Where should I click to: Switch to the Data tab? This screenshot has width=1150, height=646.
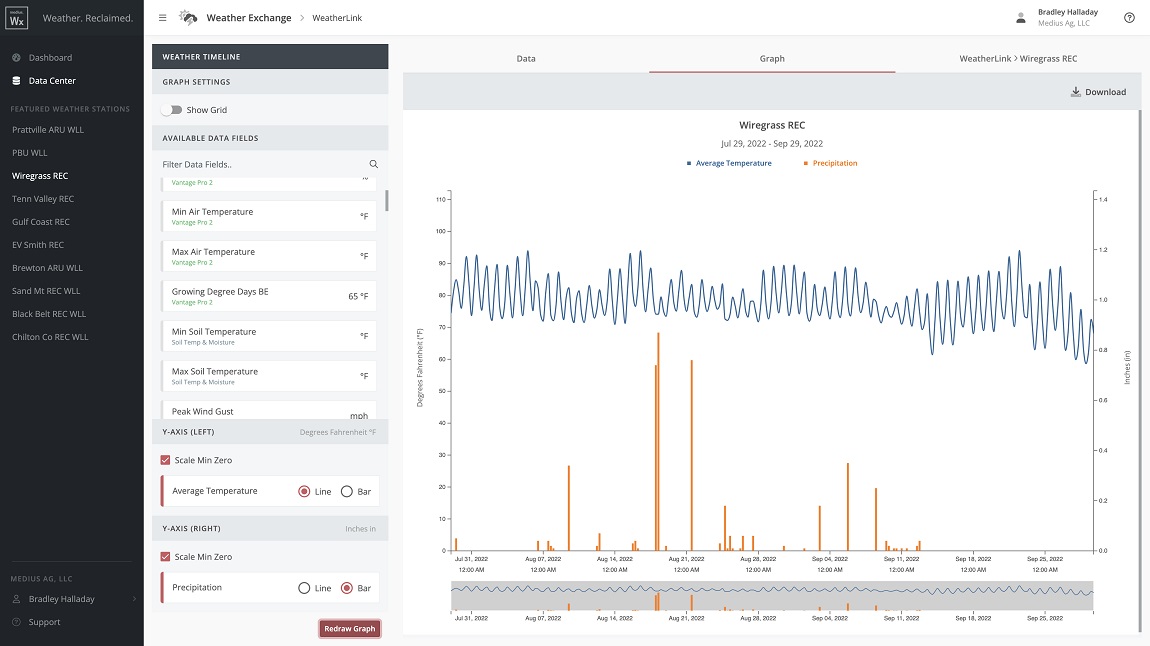pyautogui.click(x=525, y=58)
